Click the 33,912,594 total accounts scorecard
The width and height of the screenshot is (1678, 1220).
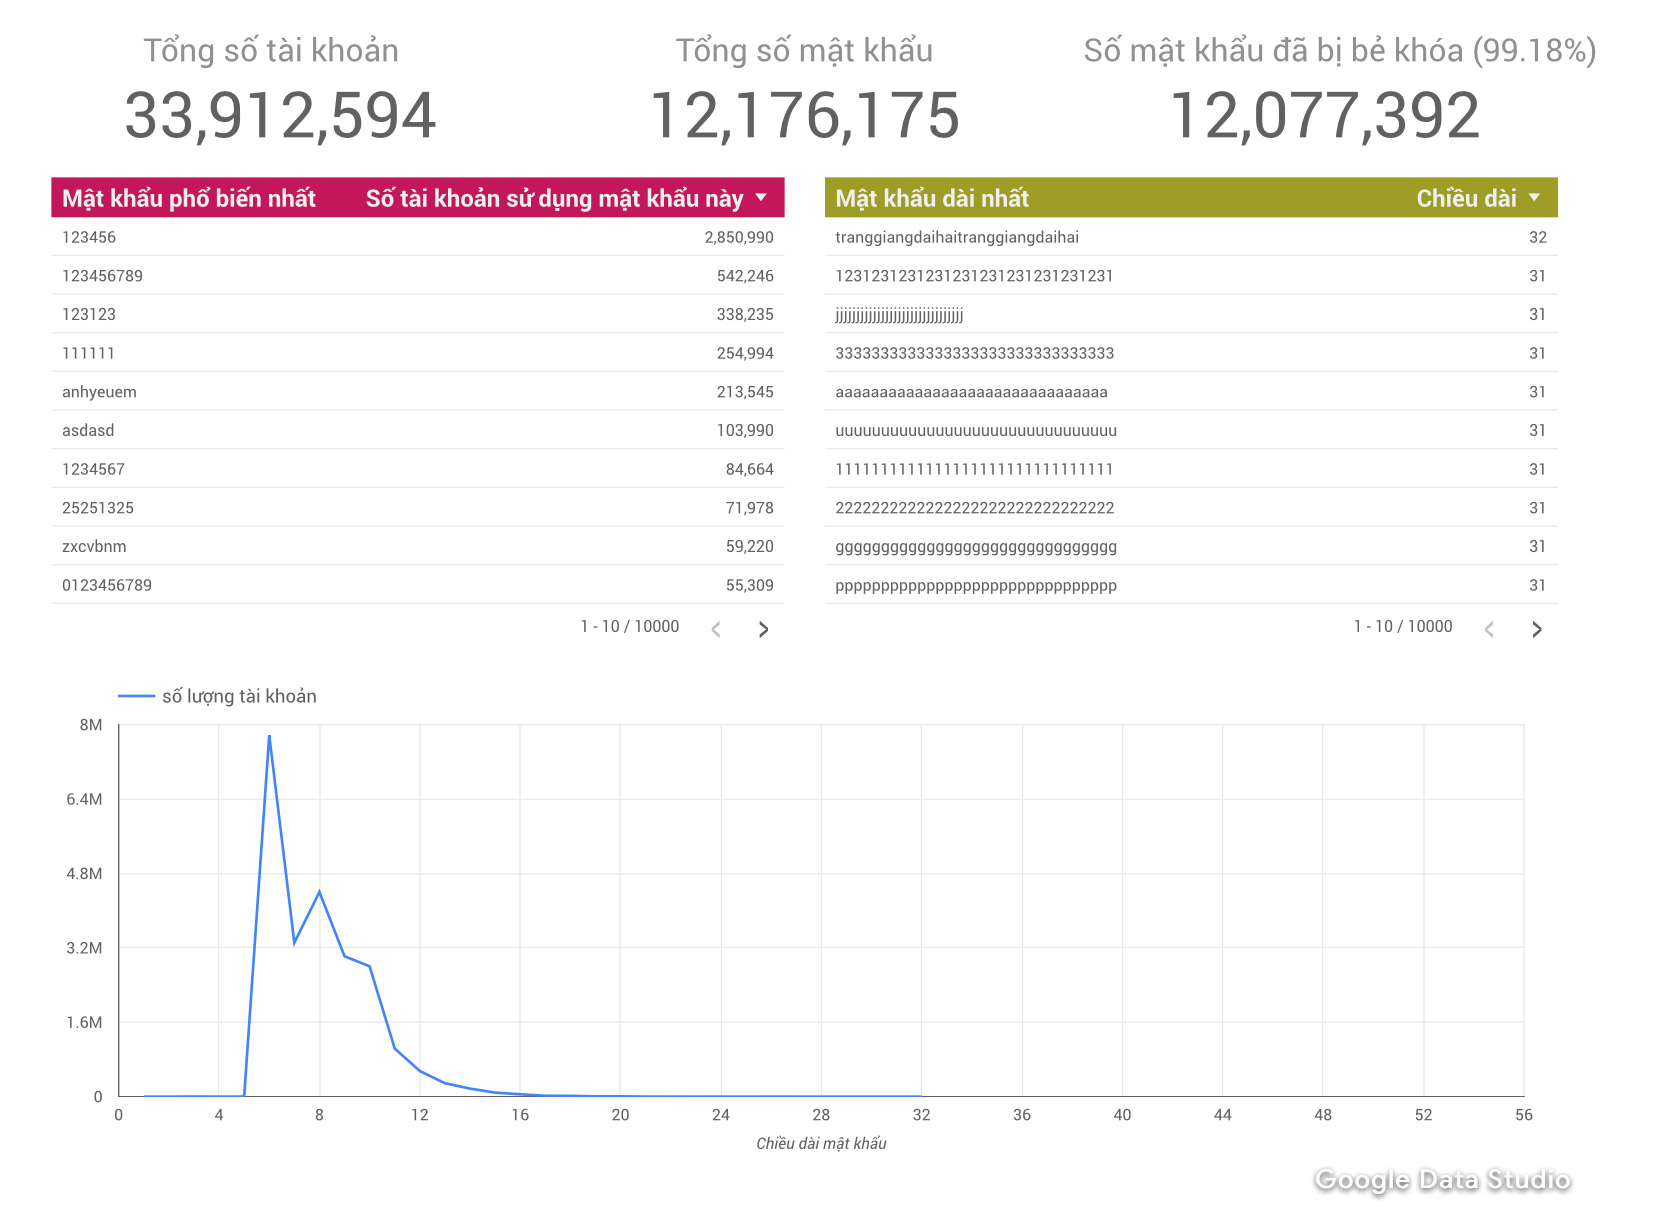[x=280, y=115]
